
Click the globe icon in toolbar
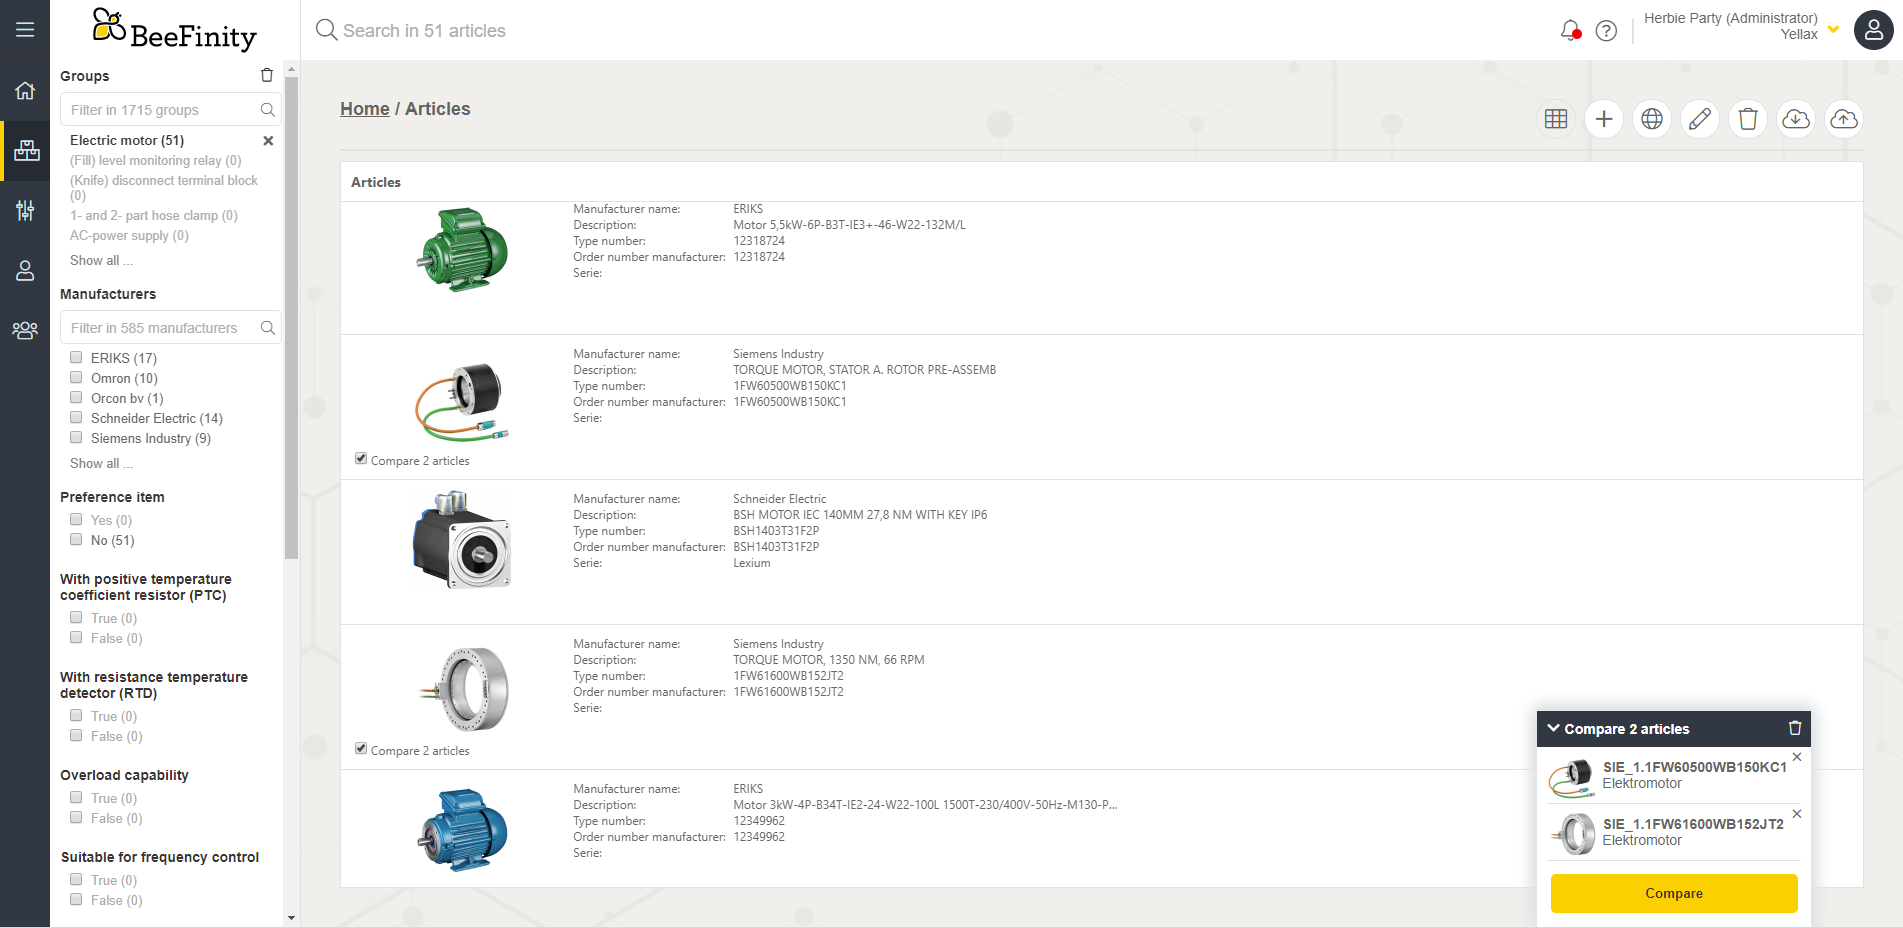tap(1652, 119)
